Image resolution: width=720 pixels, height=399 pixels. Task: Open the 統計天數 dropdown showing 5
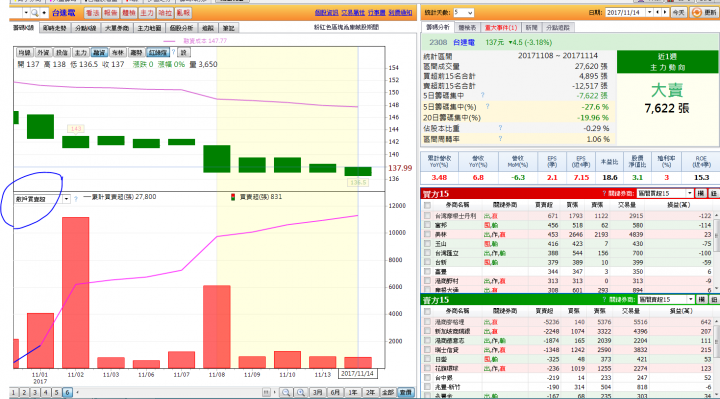pos(463,12)
